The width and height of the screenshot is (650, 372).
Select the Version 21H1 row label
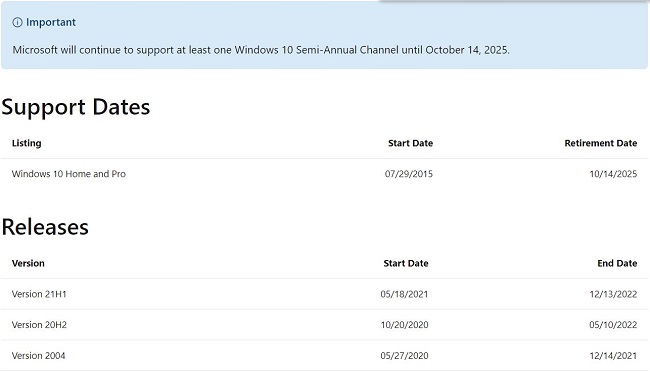[39, 294]
